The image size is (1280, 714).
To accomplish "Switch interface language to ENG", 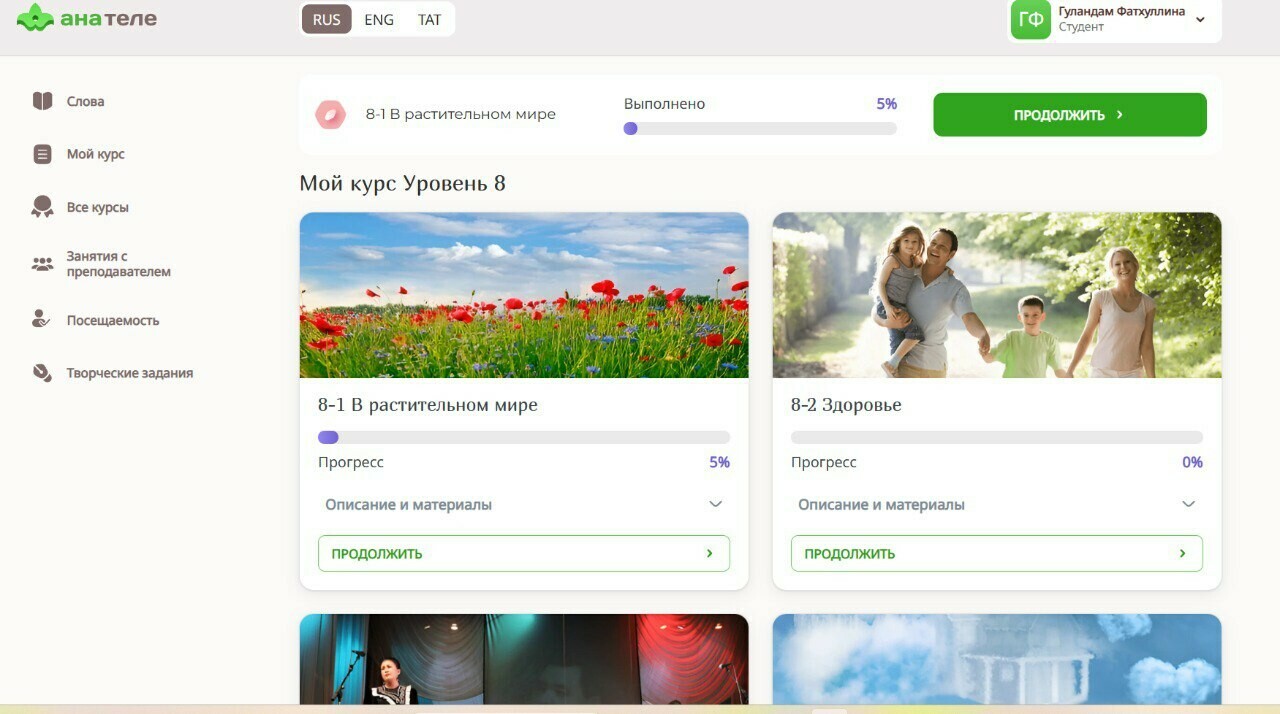I will [379, 20].
